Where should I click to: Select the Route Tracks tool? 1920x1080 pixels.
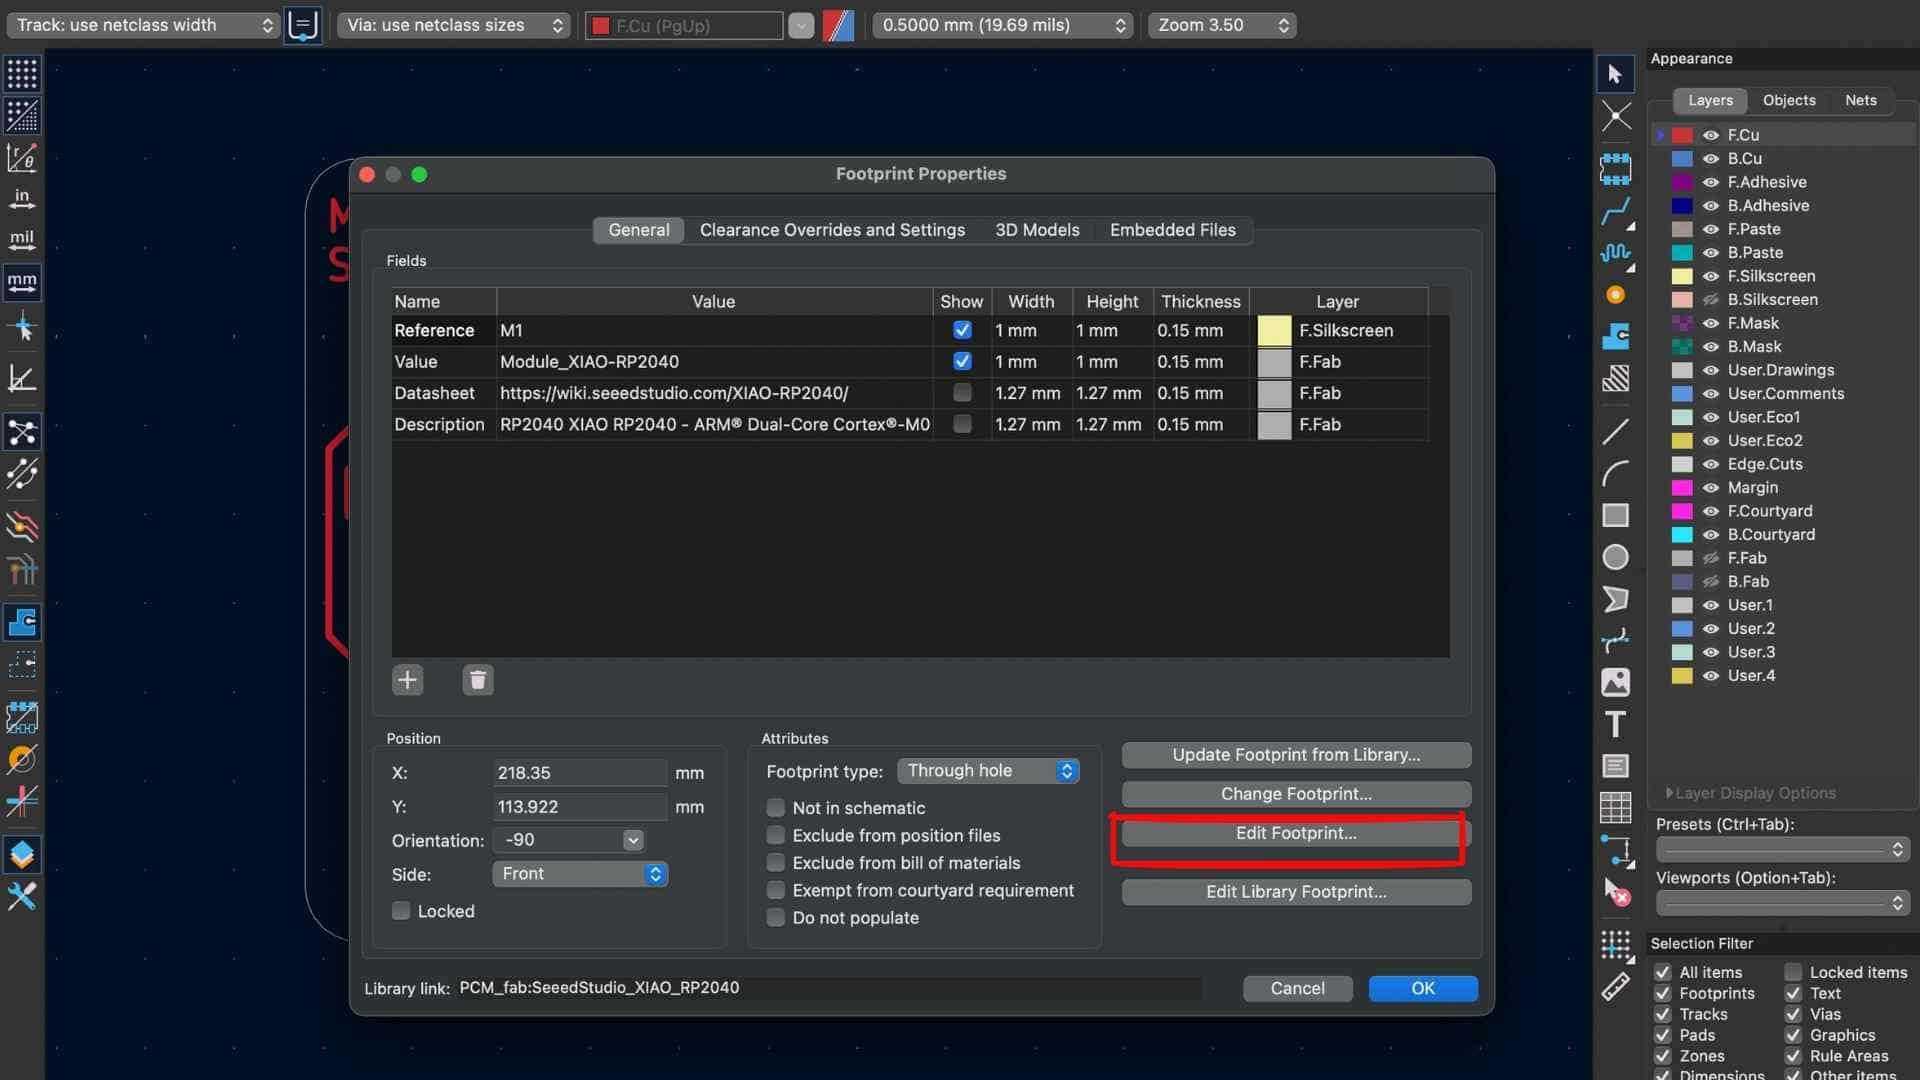(1614, 211)
